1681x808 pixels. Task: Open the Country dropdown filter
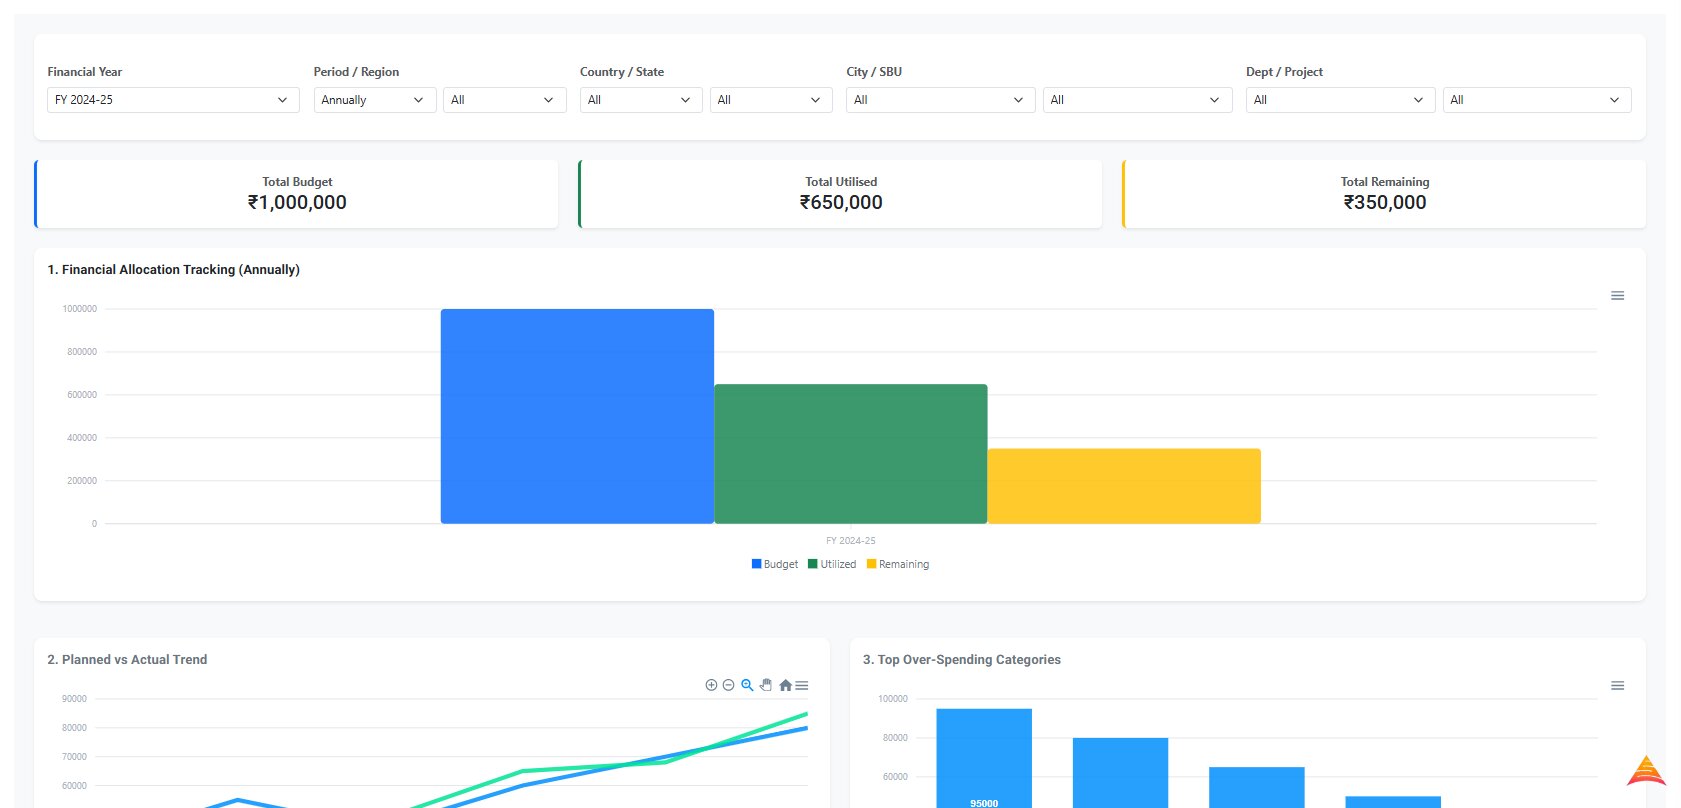(640, 100)
